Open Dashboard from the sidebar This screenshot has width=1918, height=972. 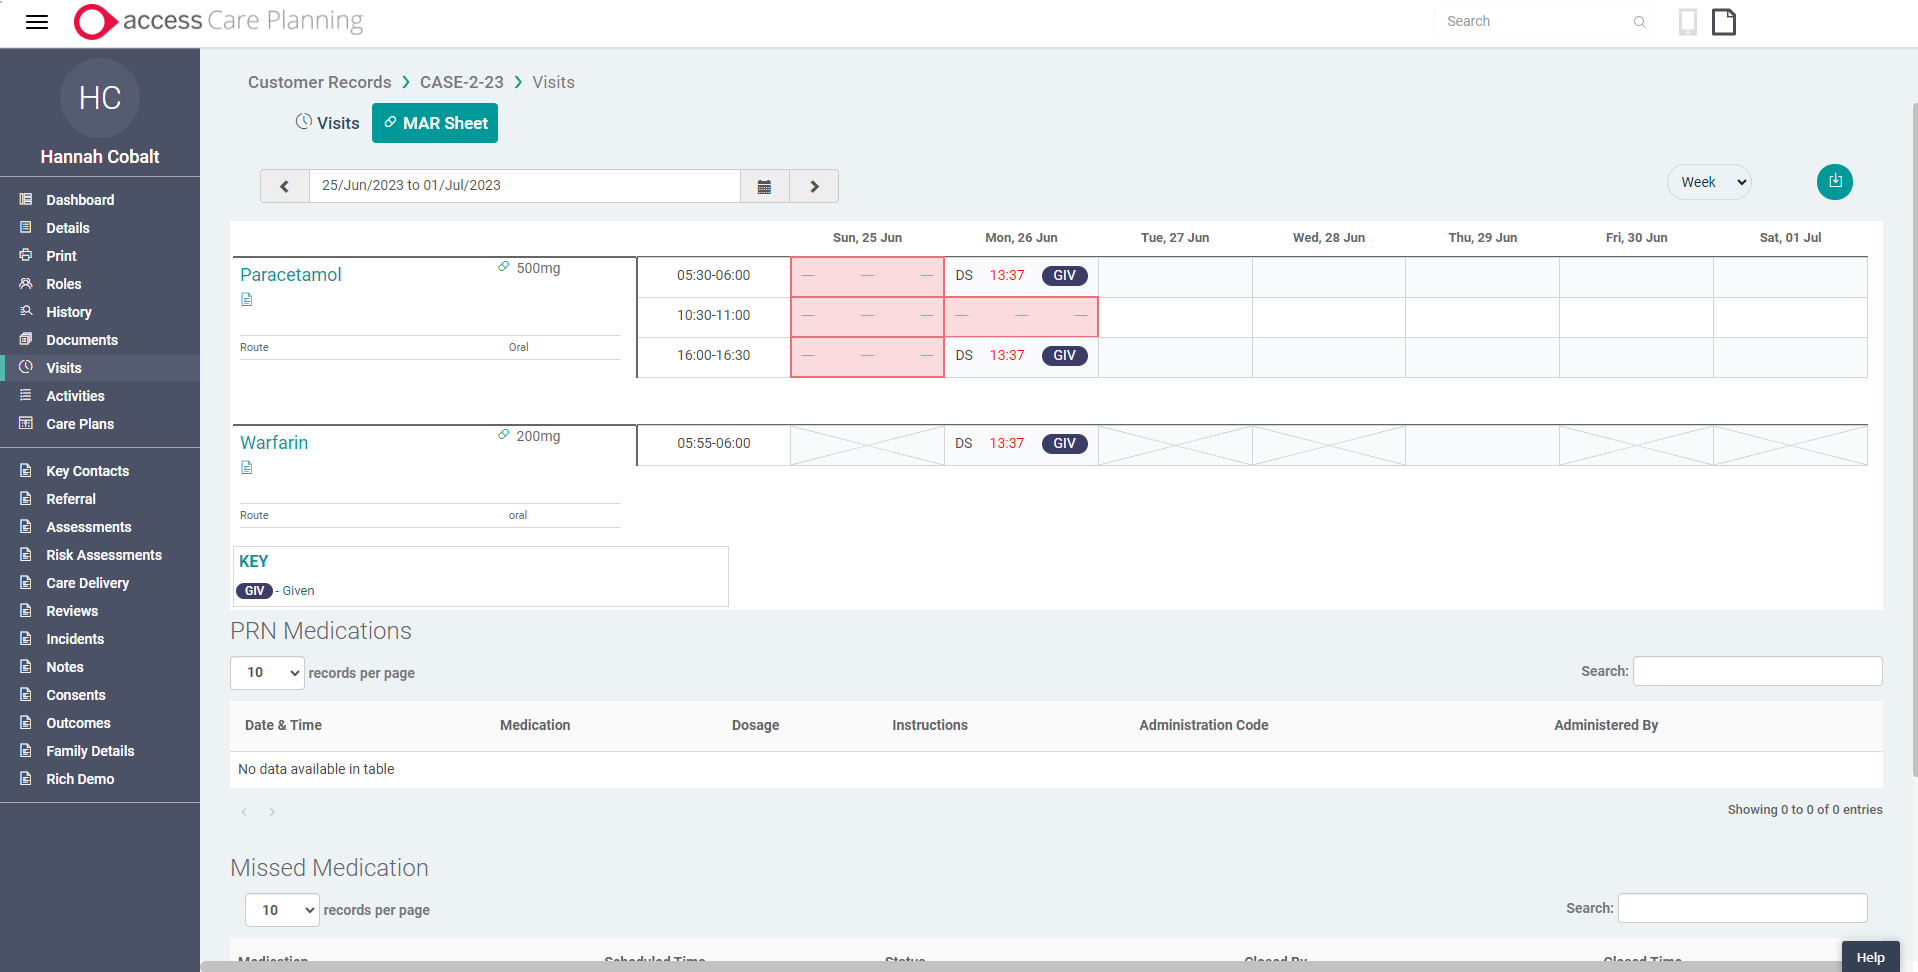80,199
